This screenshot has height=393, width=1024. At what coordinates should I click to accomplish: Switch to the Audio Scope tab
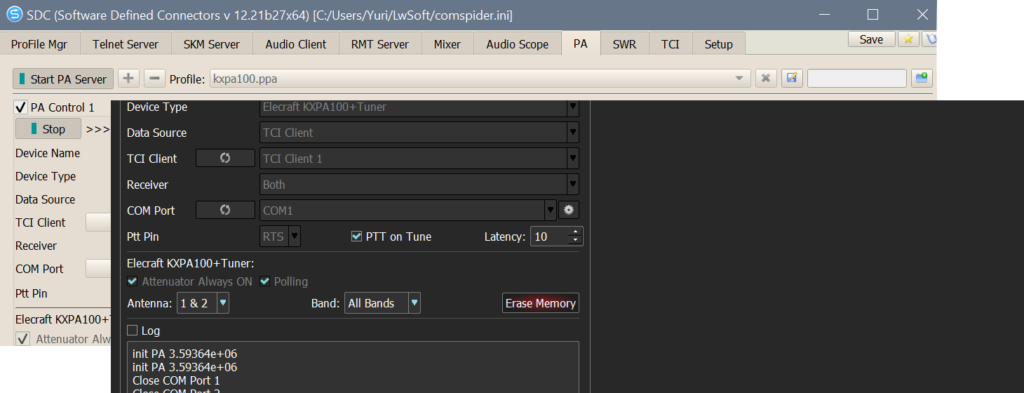[517, 44]
